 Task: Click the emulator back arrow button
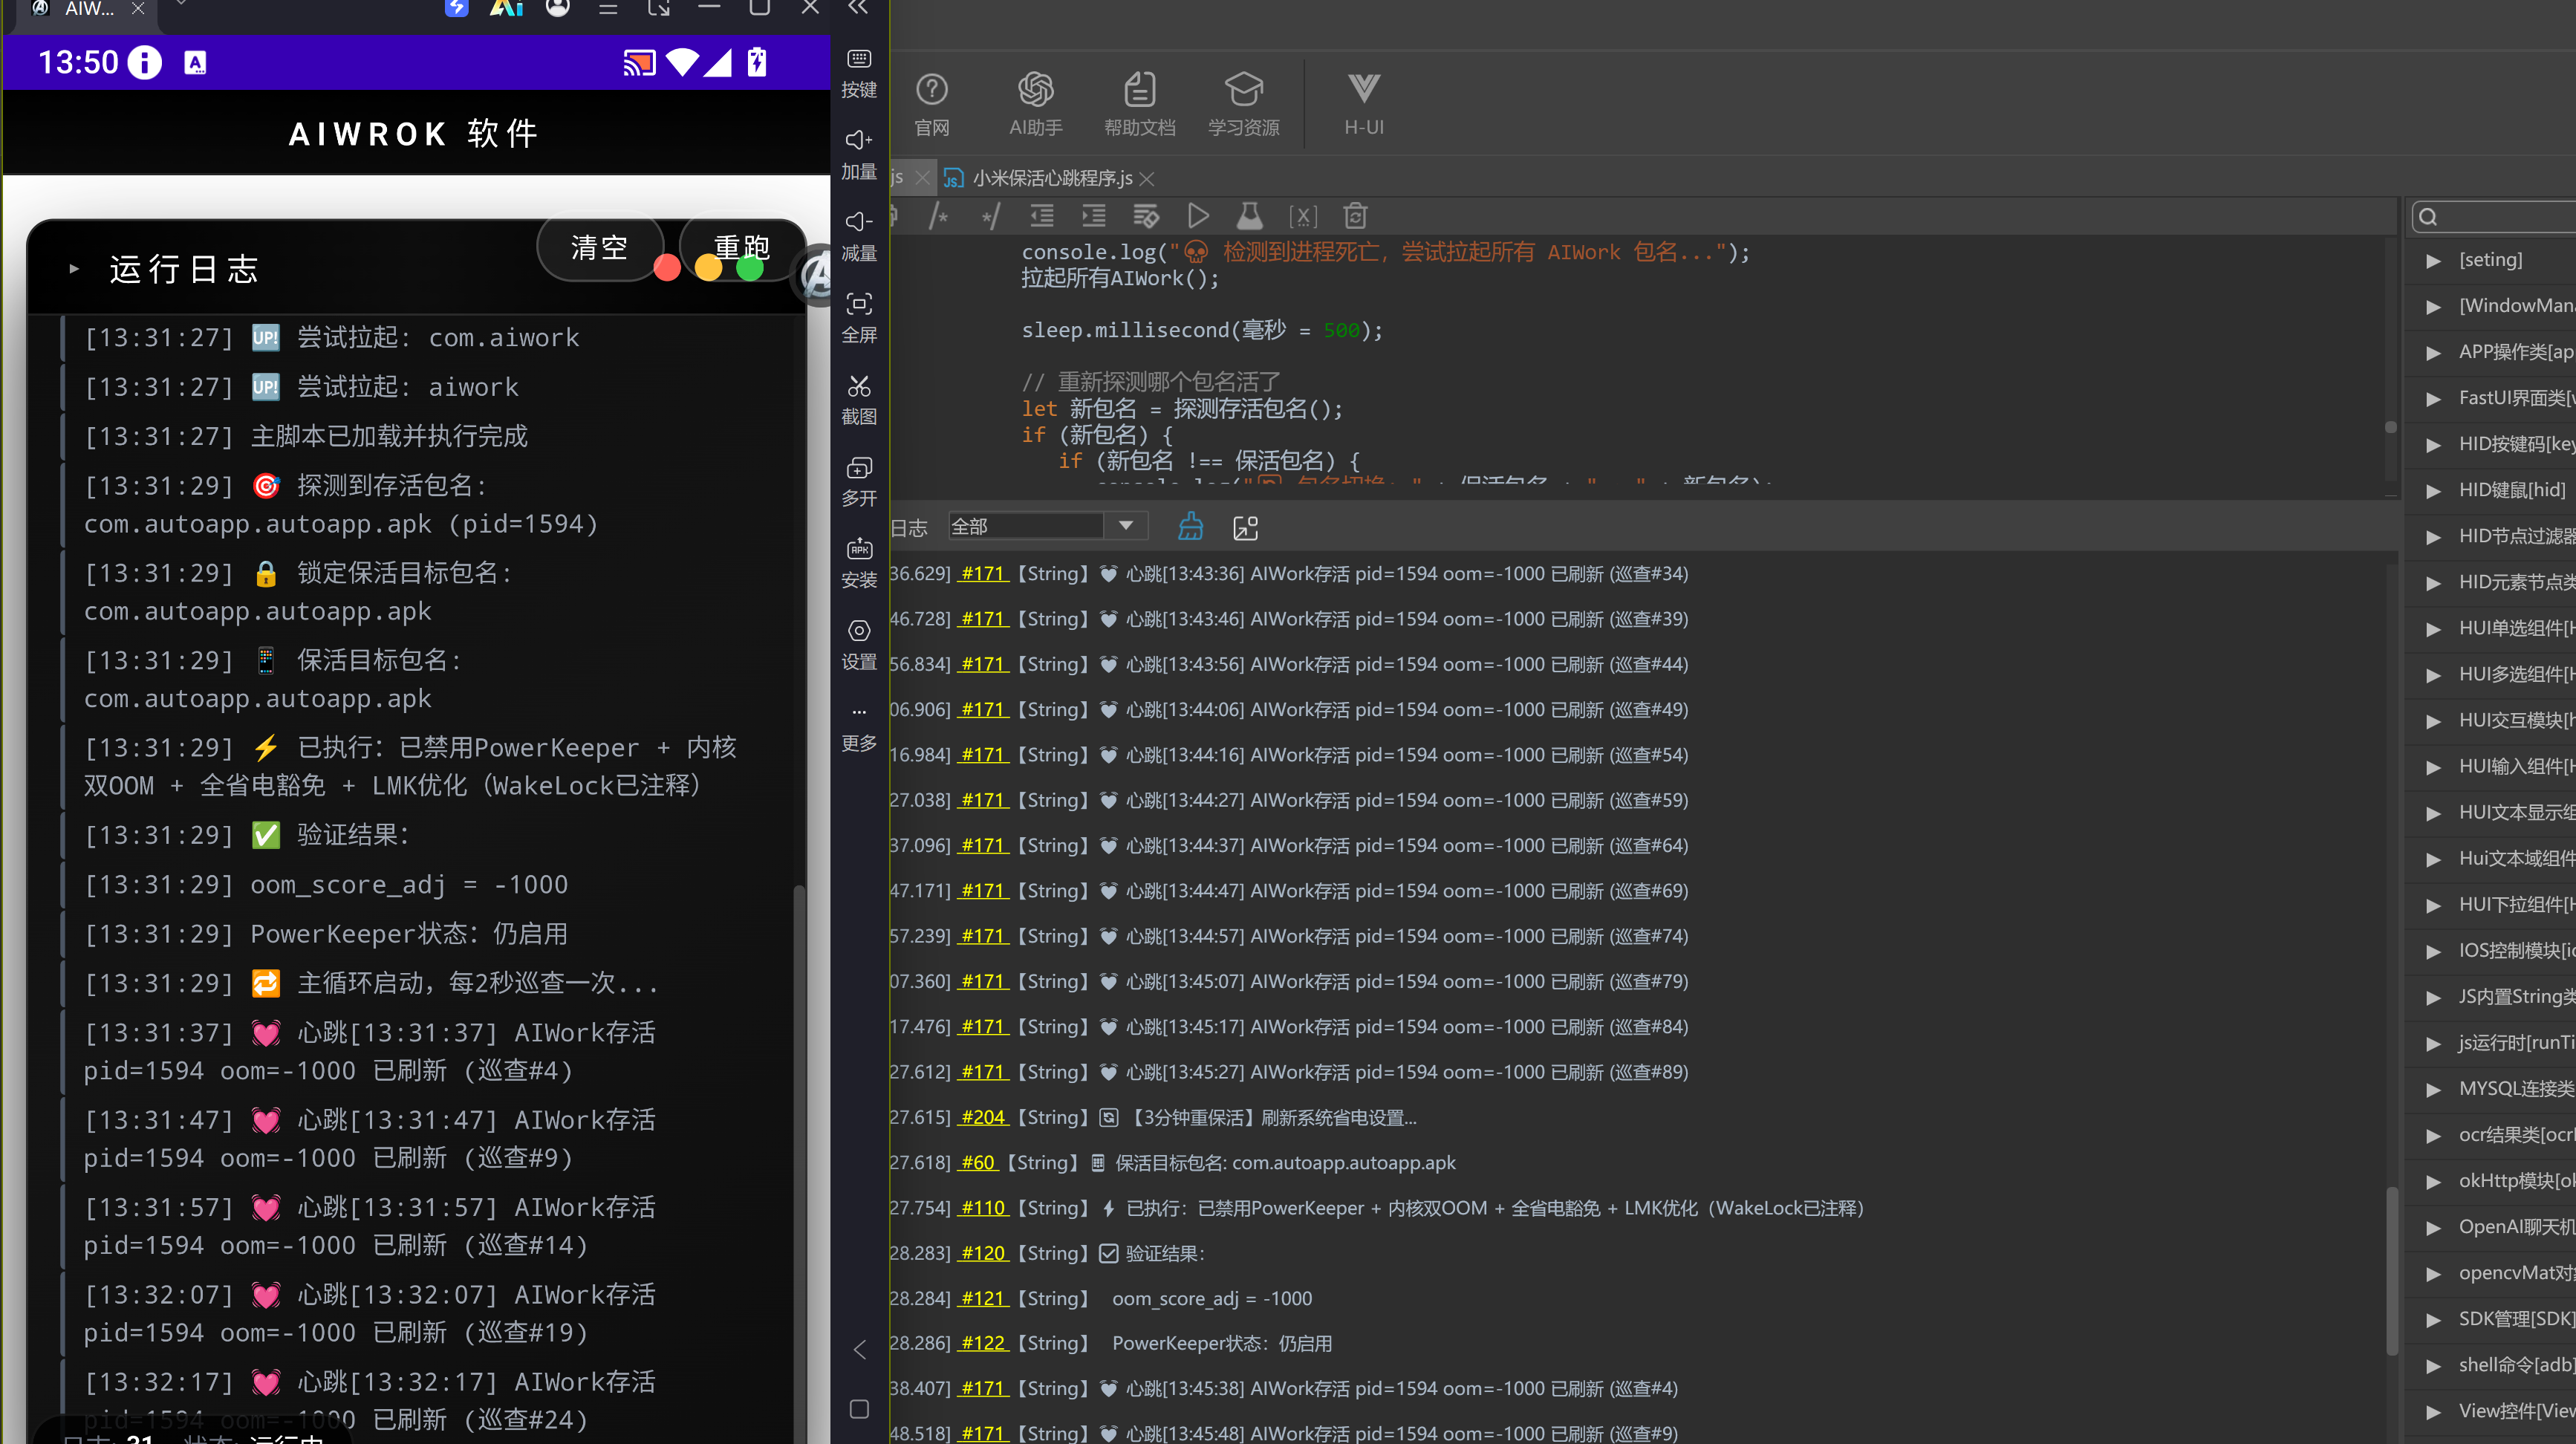[859, 1350]
